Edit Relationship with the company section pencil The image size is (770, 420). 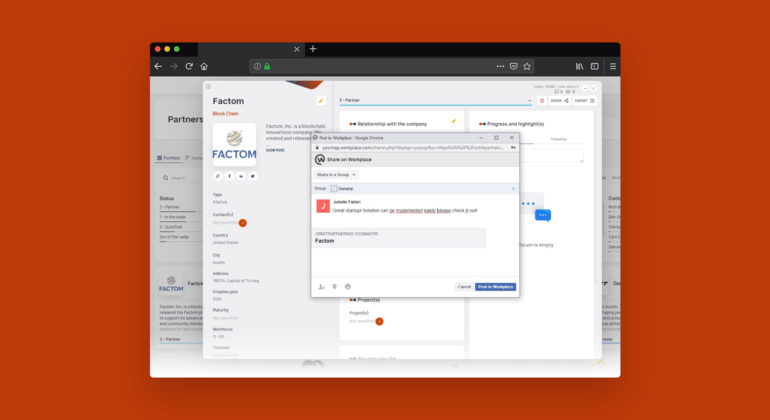pos(454,121)
